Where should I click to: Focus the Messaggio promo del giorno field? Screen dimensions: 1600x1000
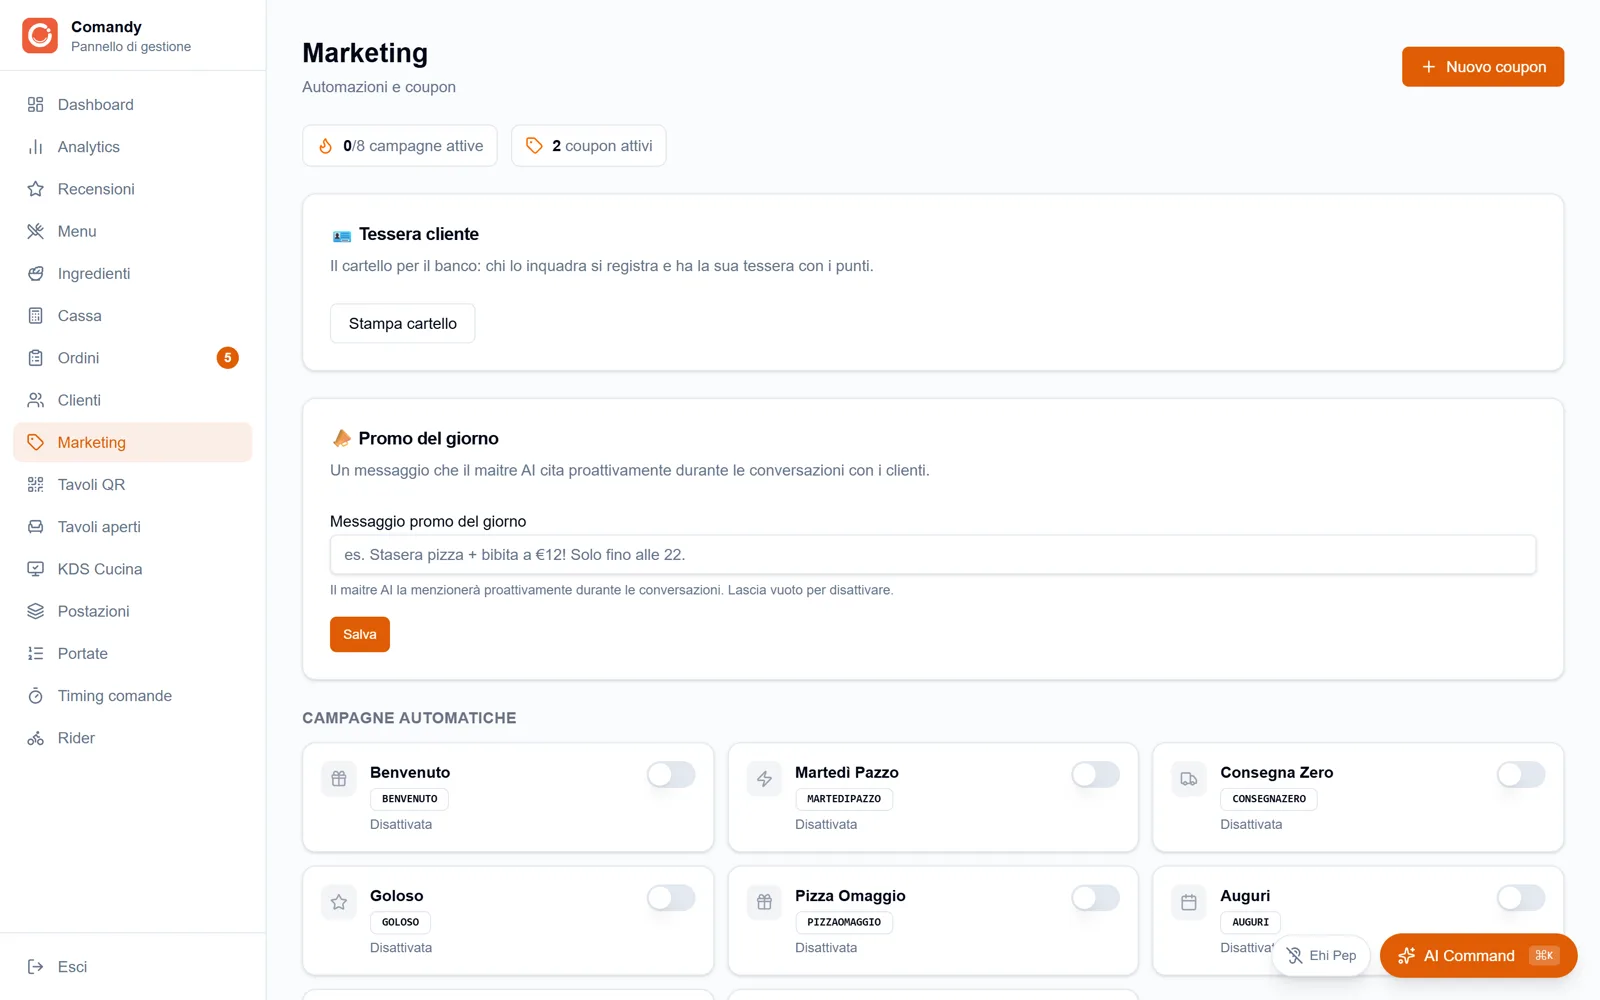click(933, 555)
